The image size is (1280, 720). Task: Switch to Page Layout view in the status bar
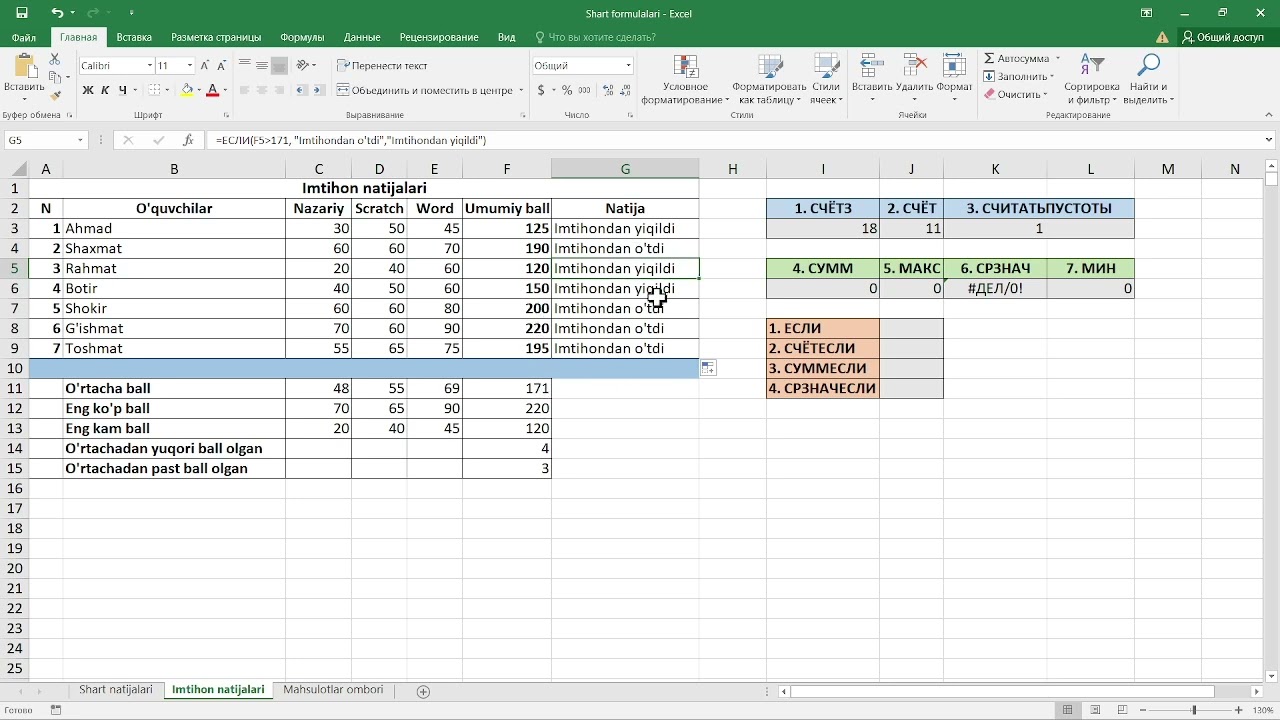[x=1095, y=710]
